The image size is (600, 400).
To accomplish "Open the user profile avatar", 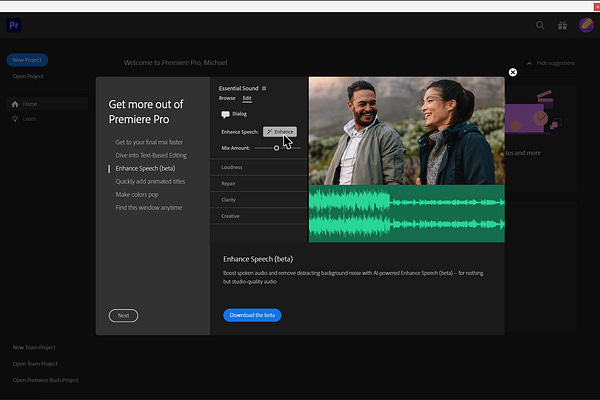I will (586, 25).
